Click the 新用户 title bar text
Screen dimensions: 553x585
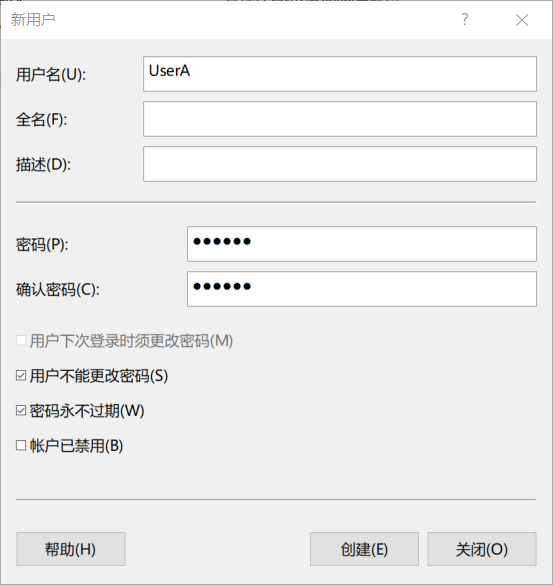[x=33, y=19]
